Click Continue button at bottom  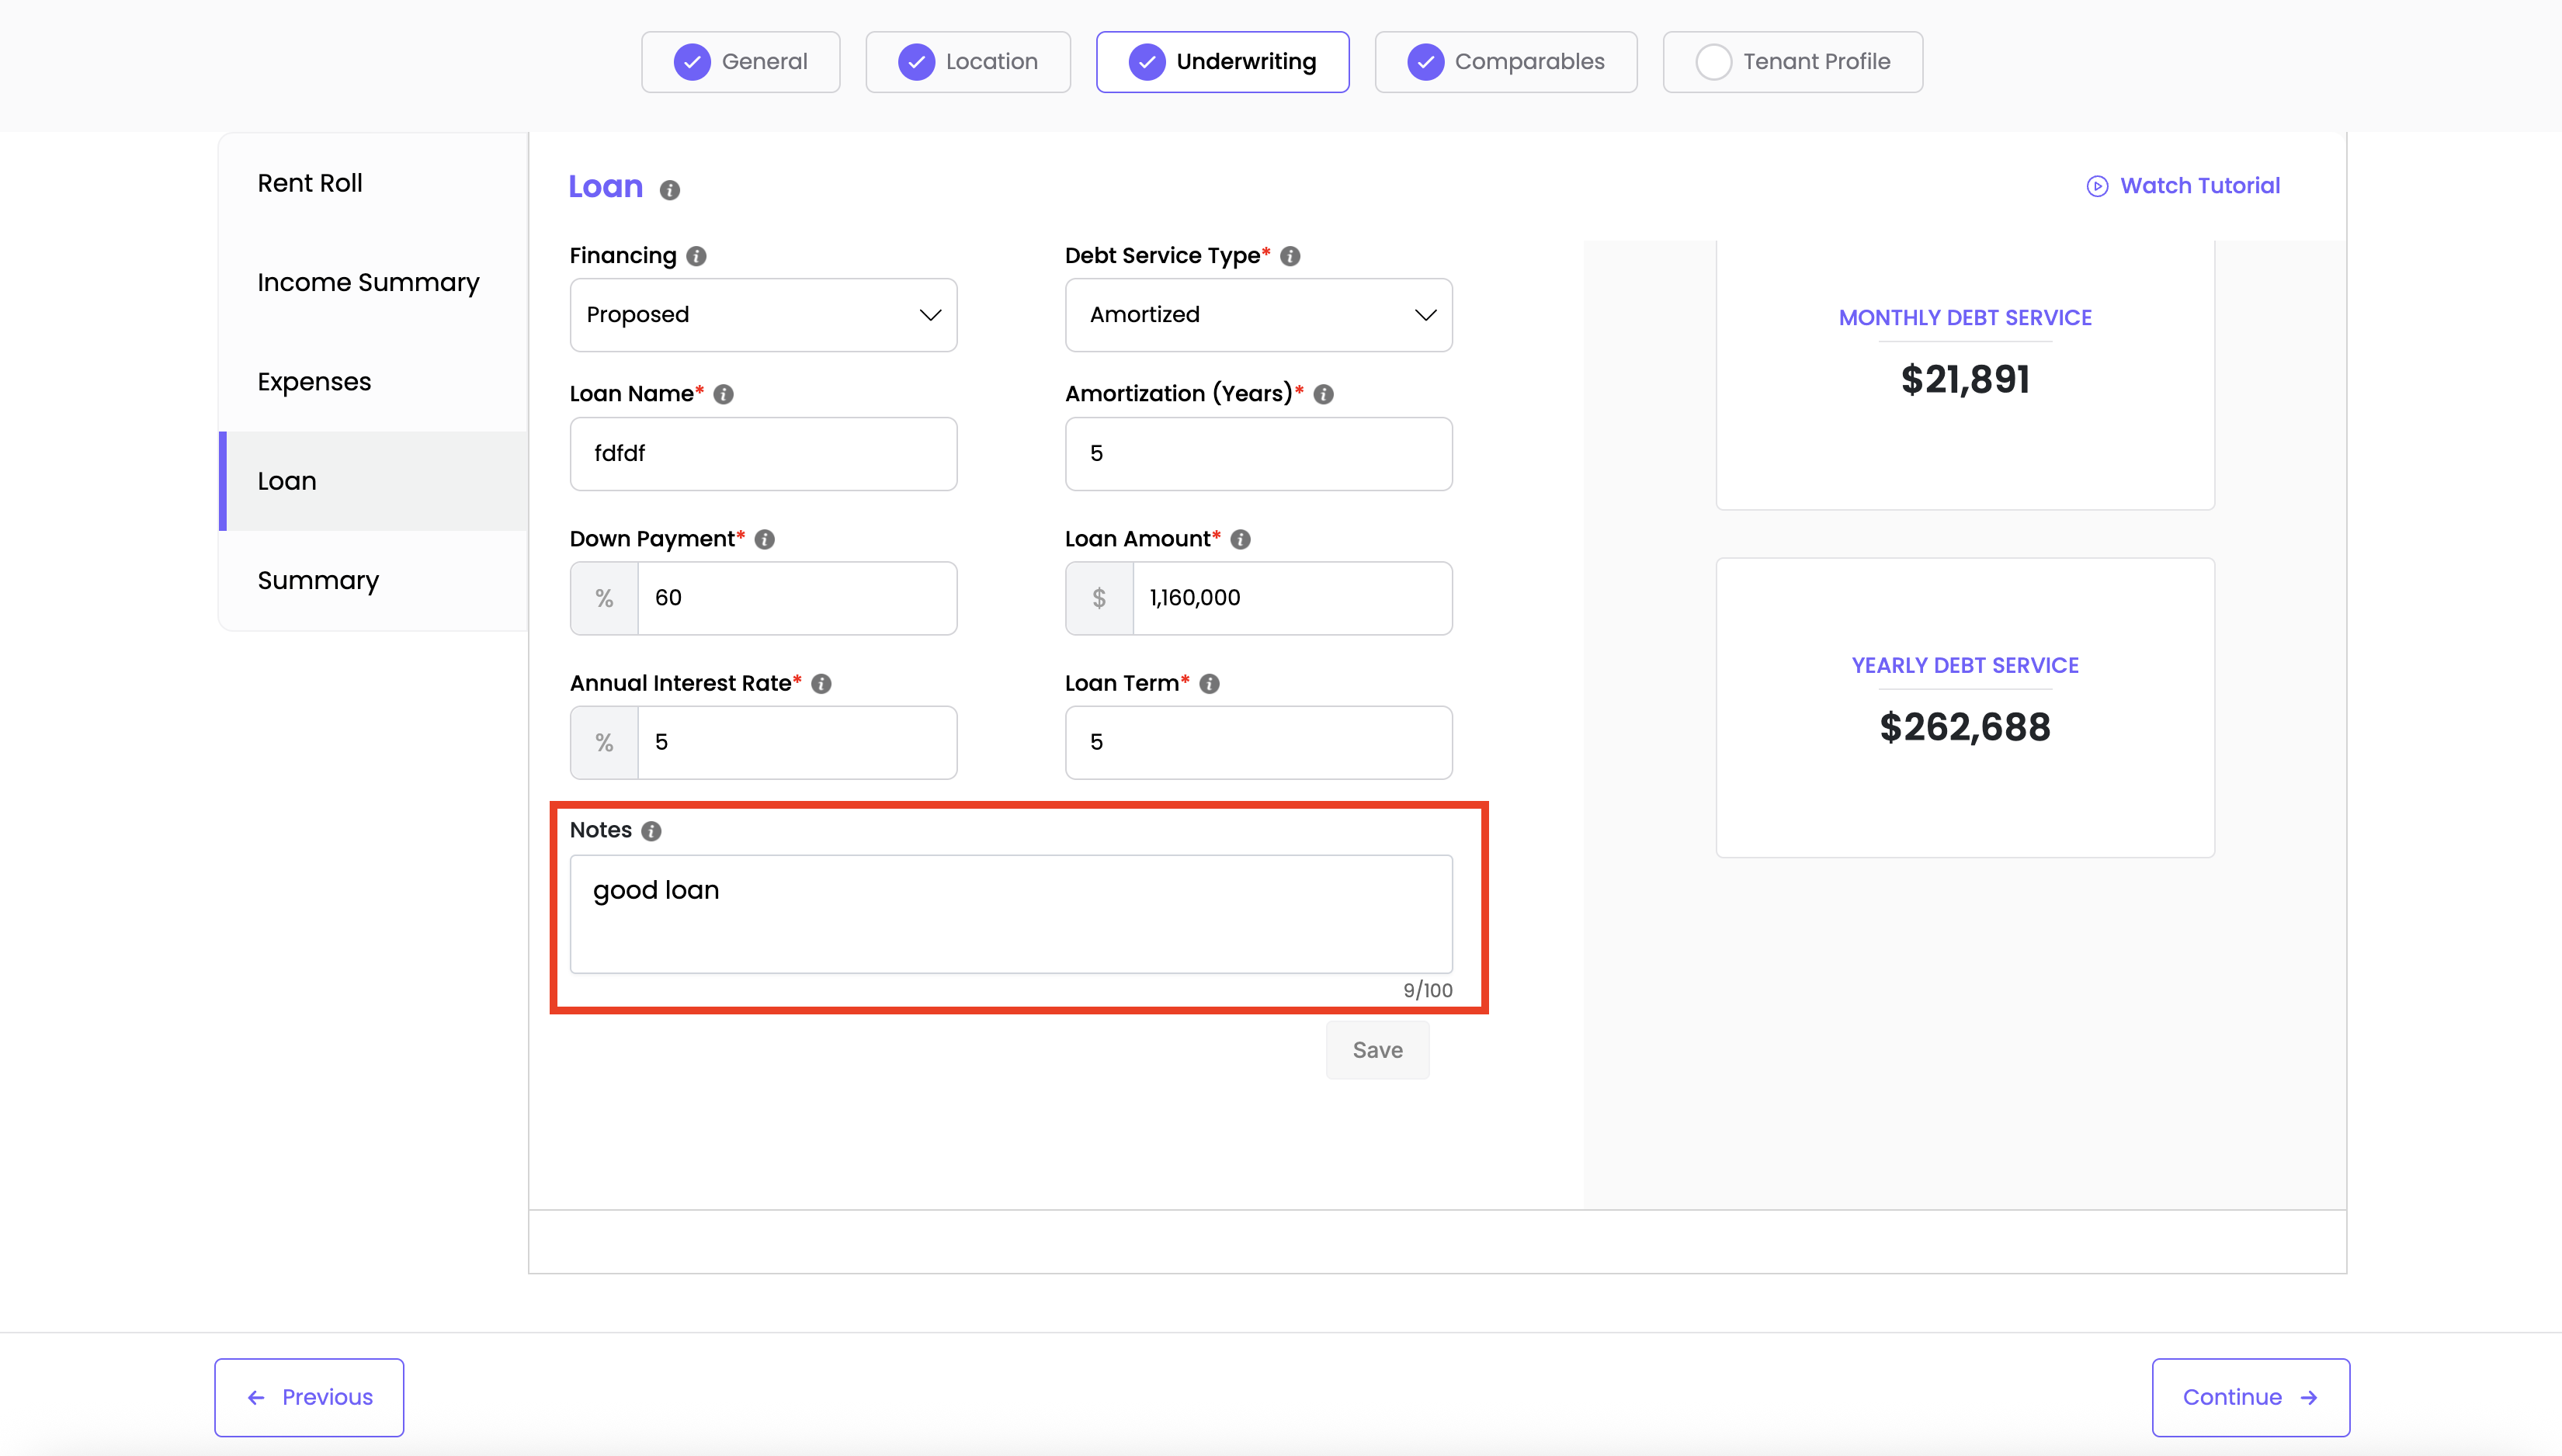click(x=2250, y=1397)
